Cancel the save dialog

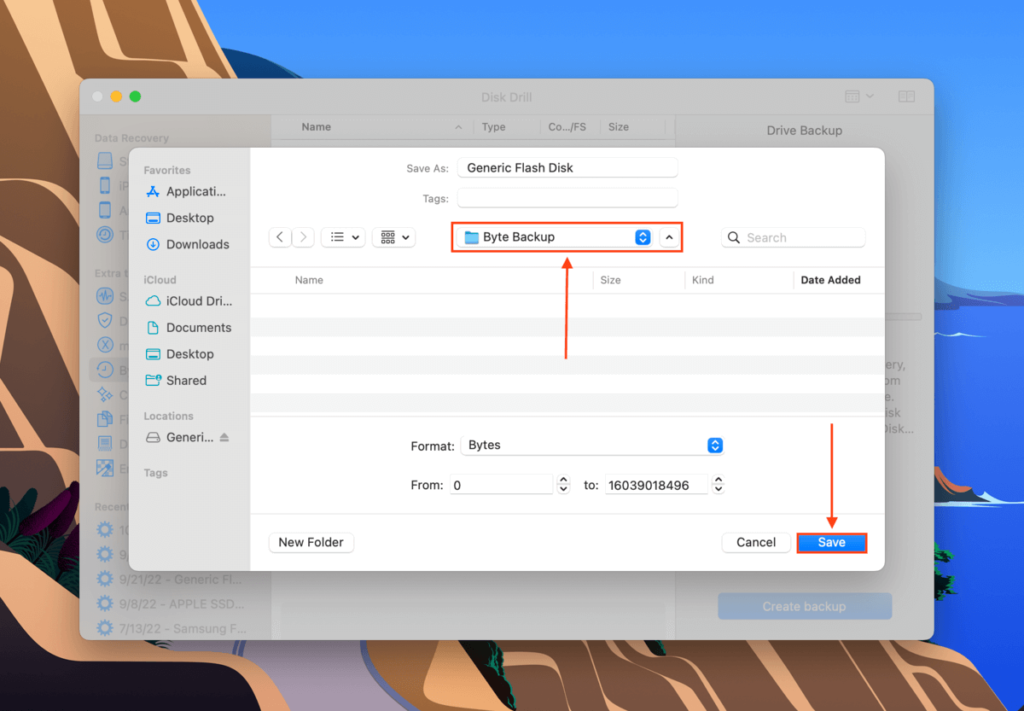coord(756,542)
